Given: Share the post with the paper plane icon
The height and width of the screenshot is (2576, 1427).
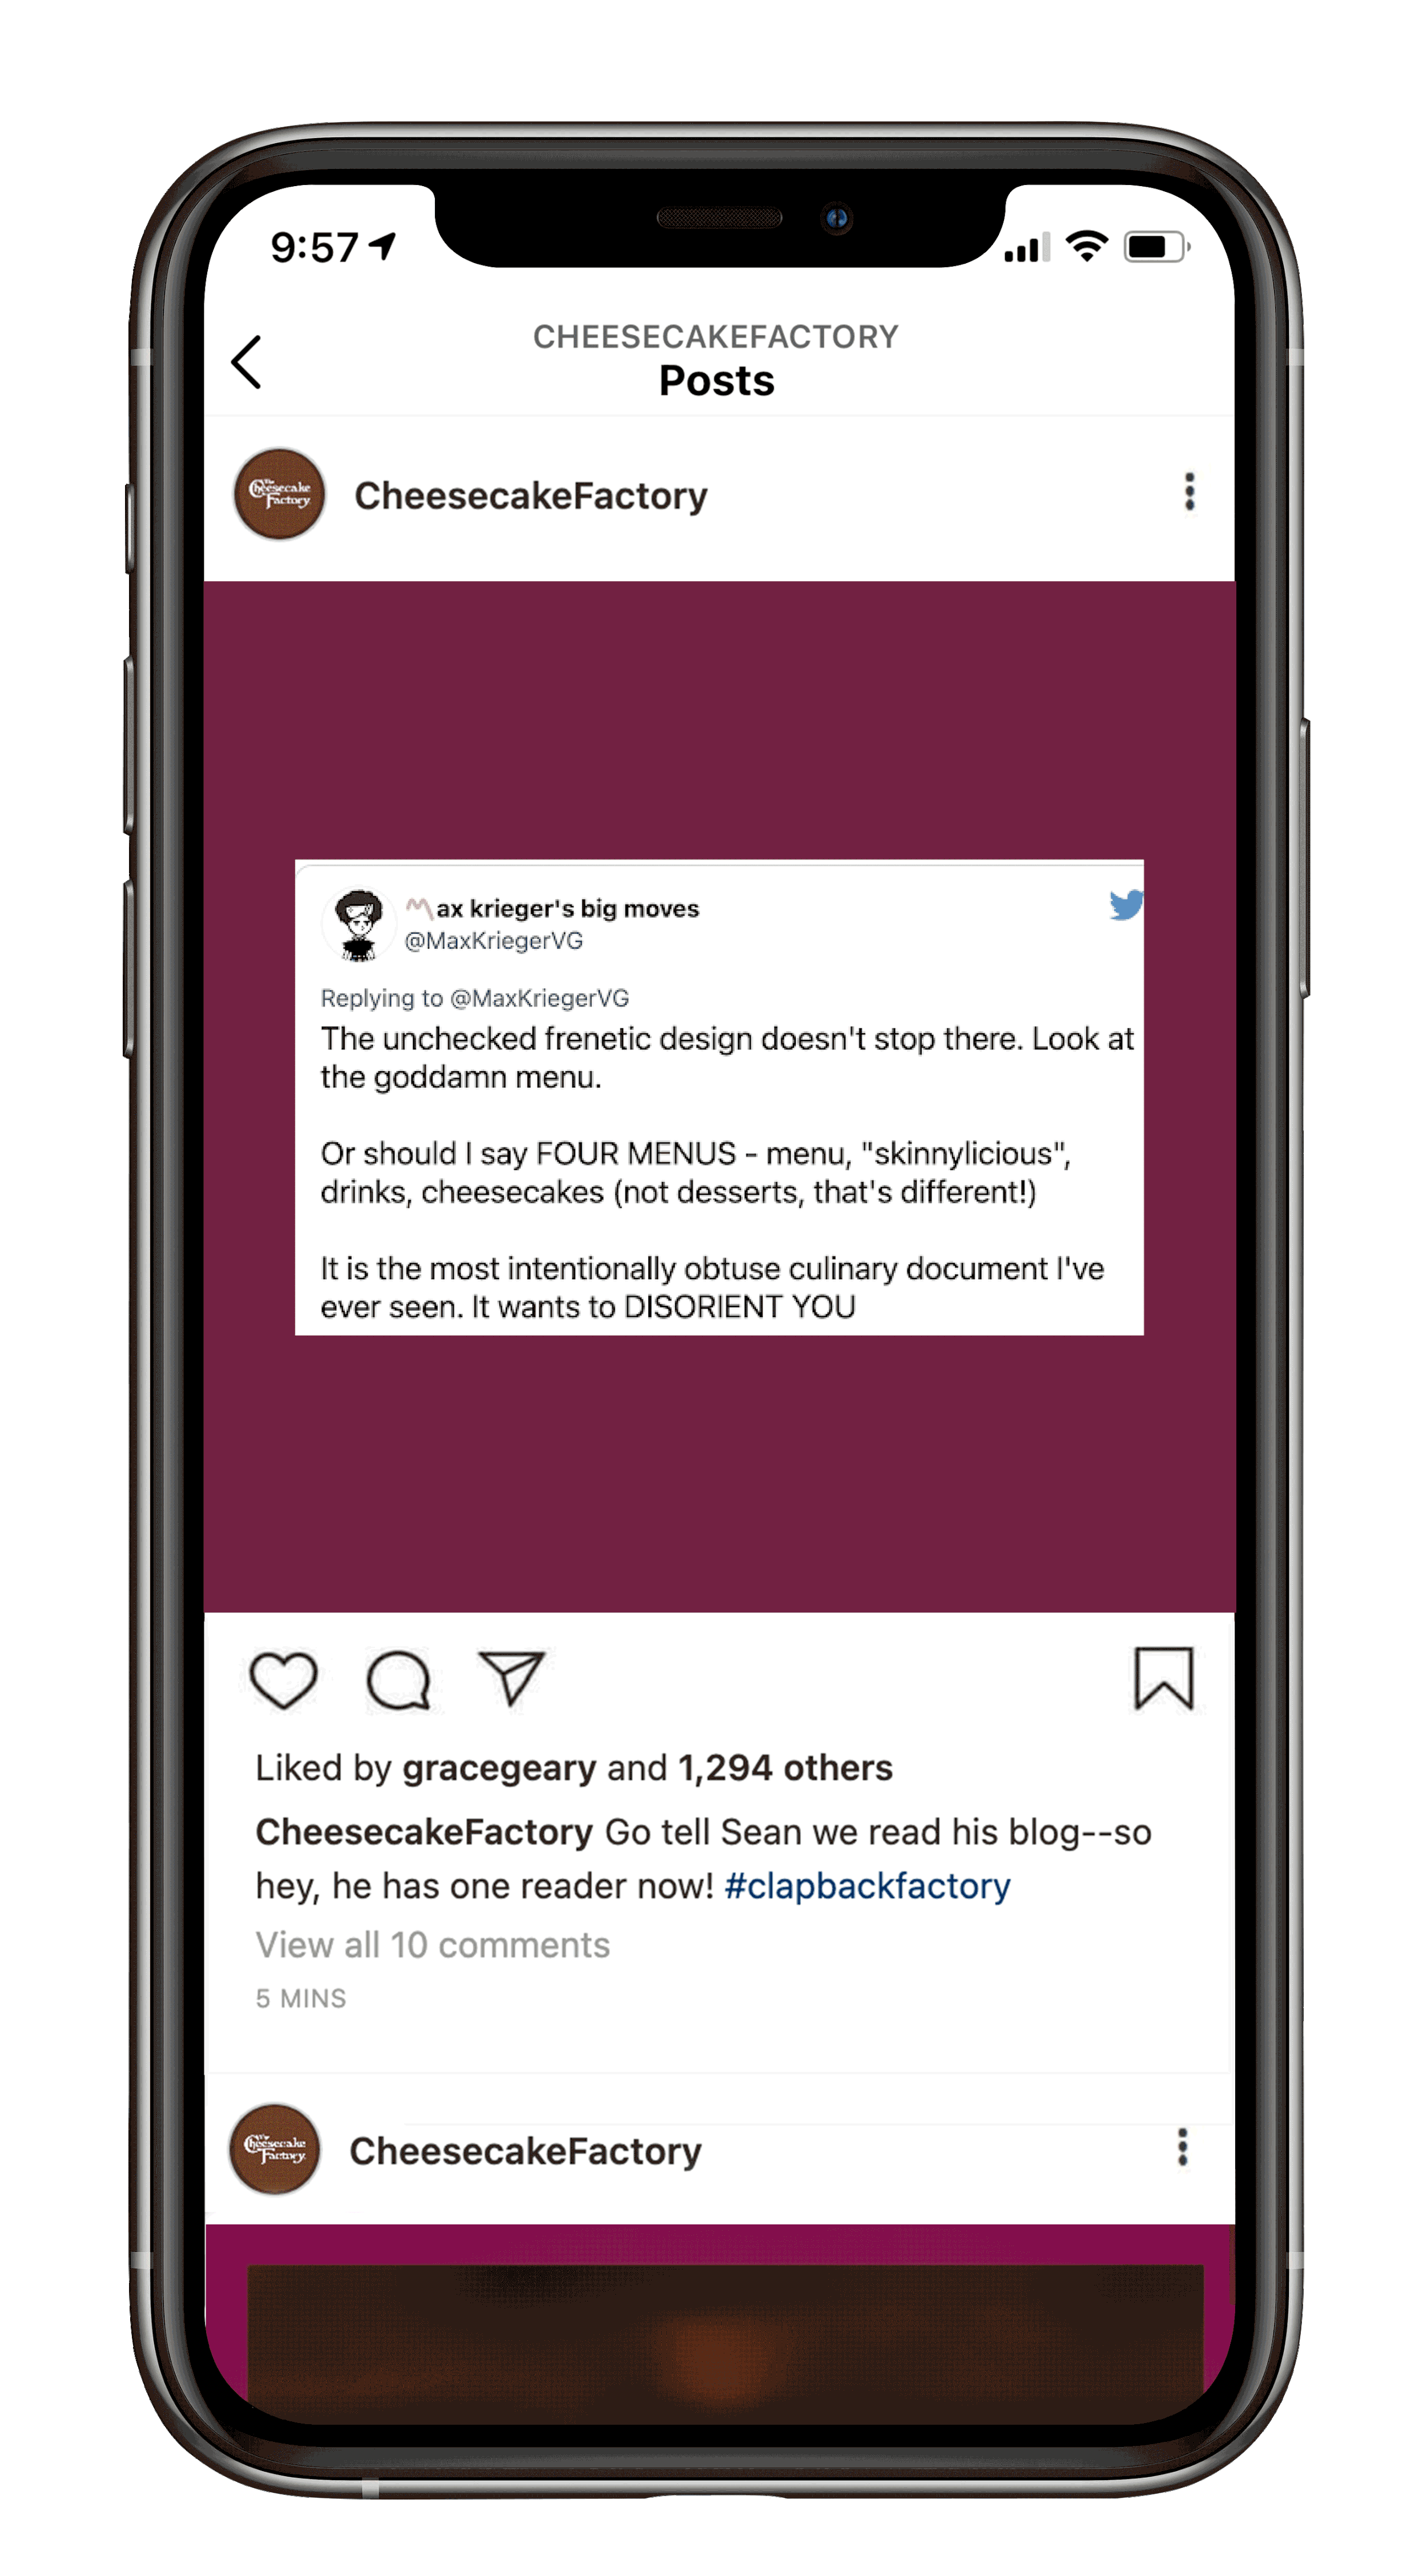Looking at the screenshot, I should 511,1677.
